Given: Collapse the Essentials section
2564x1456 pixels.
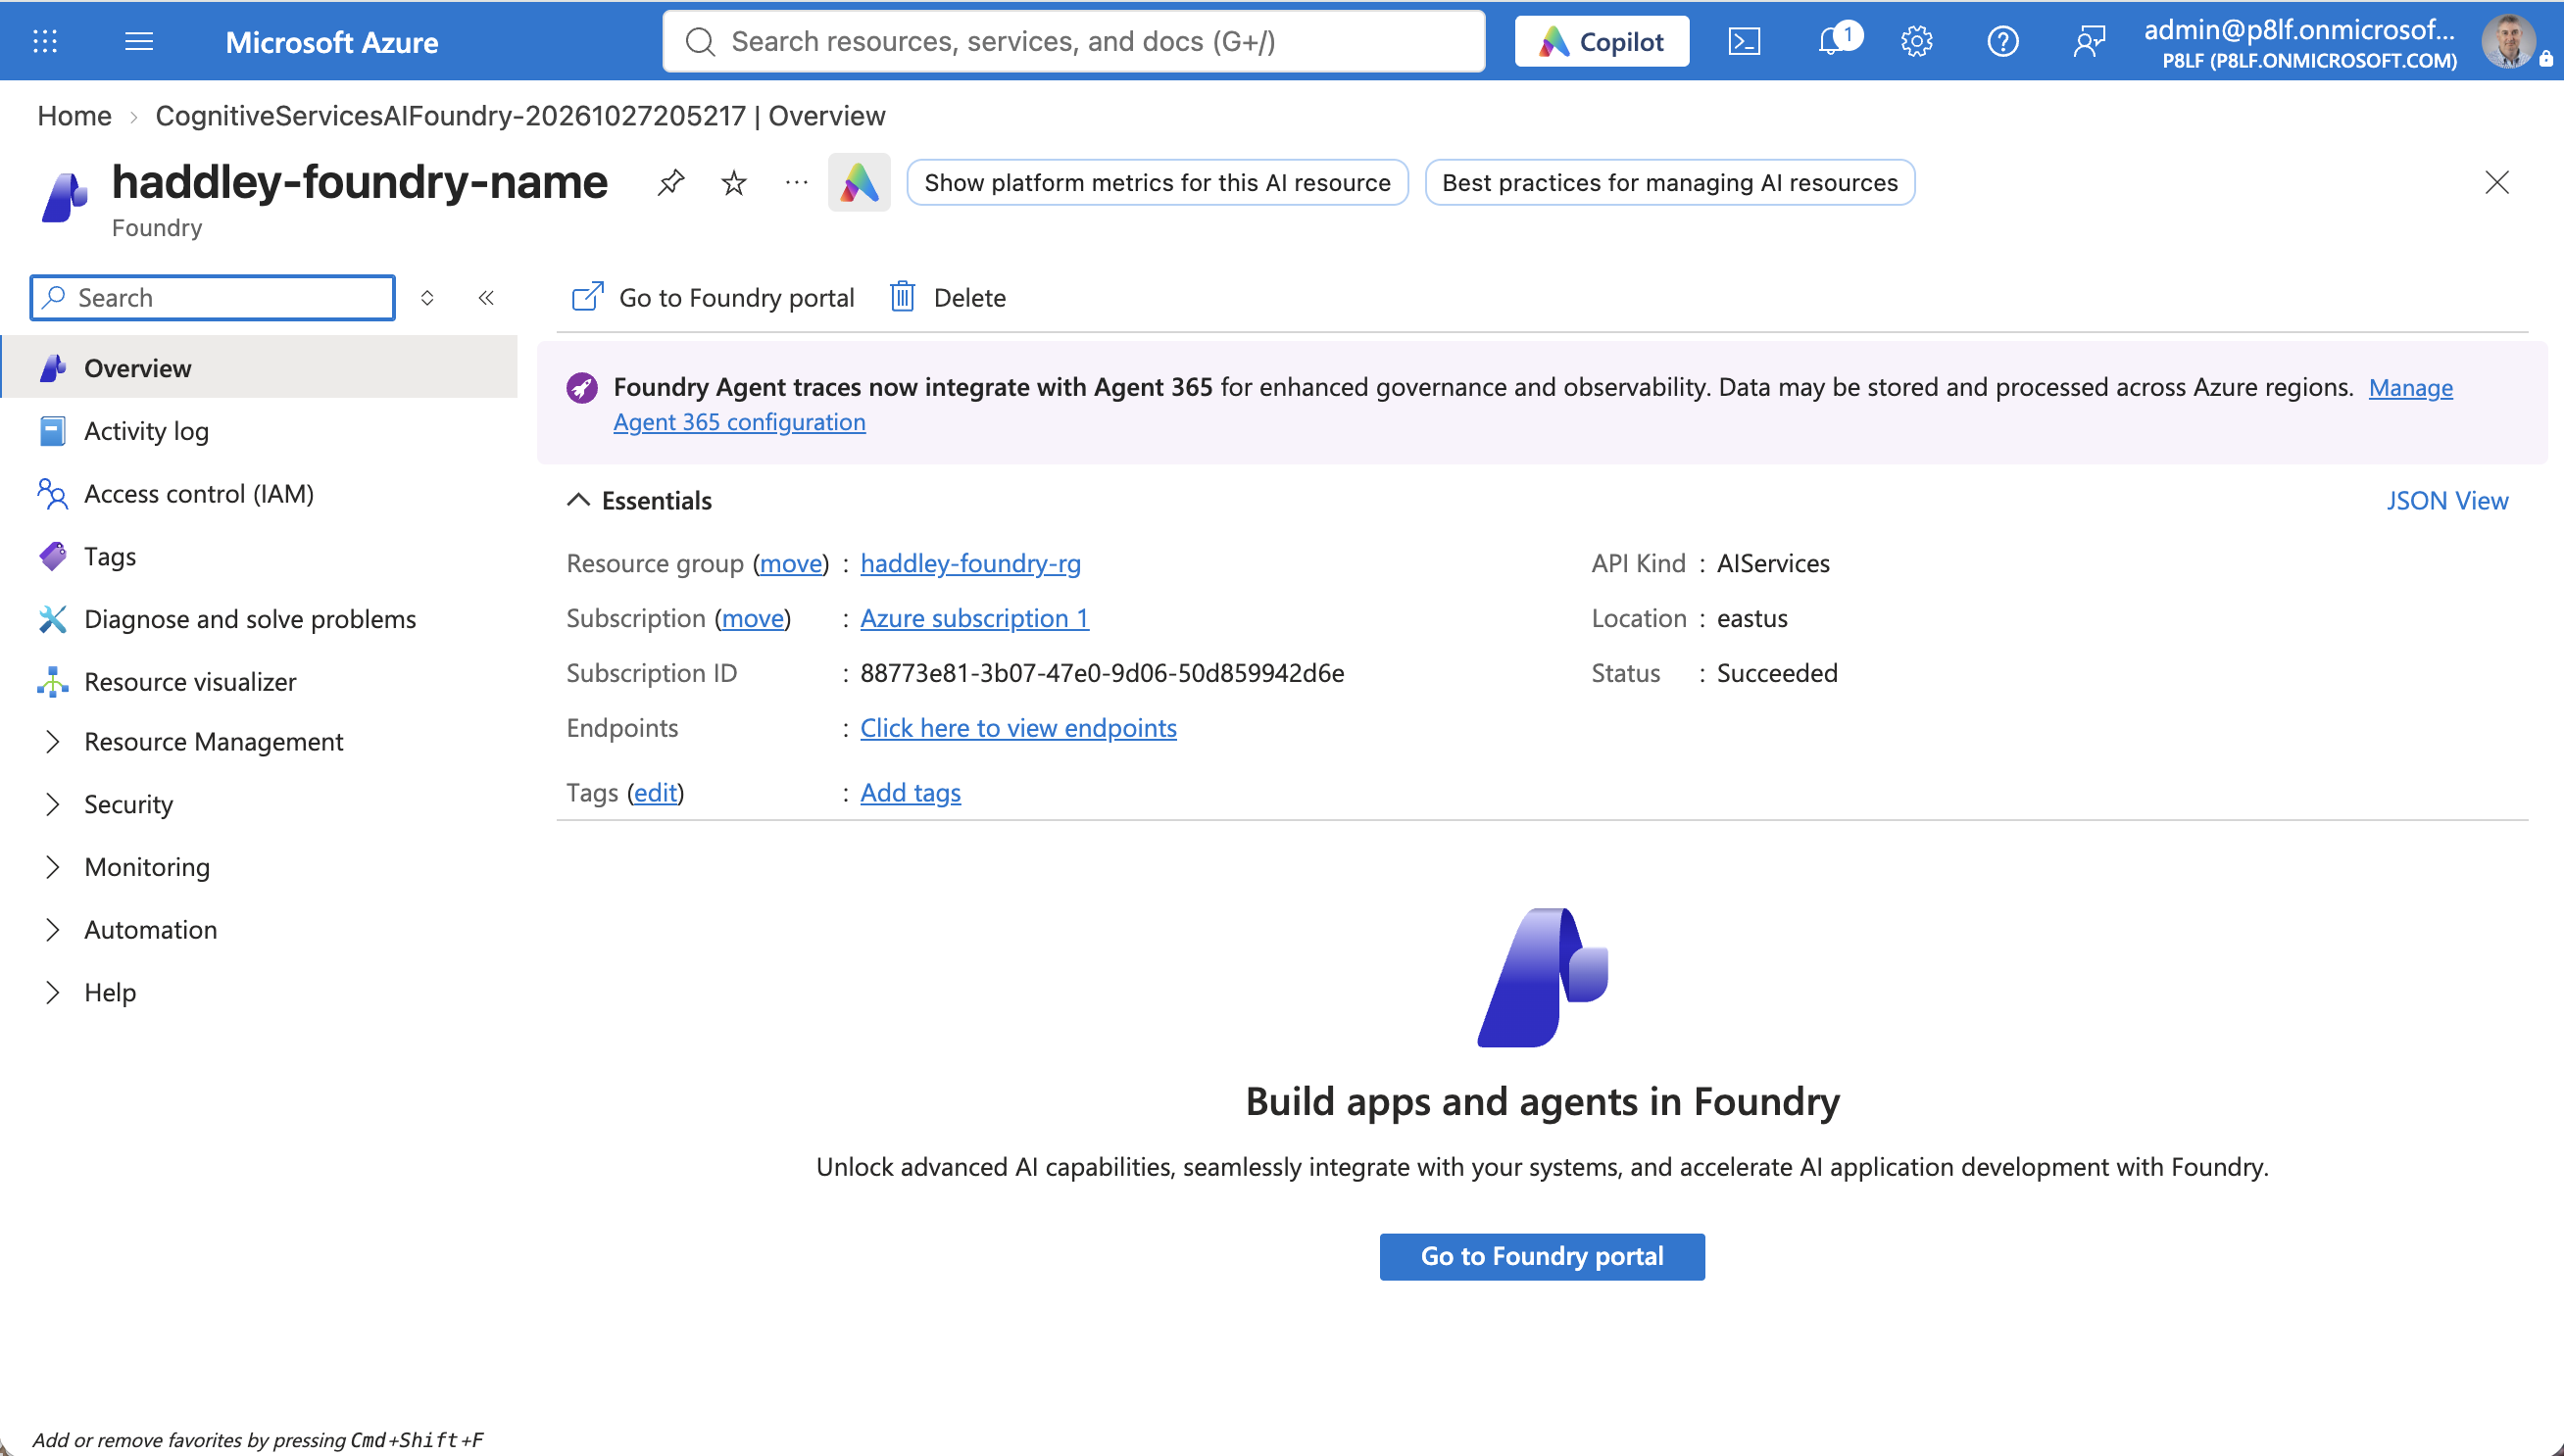Looking at the screenshot, I should point(579,500).
